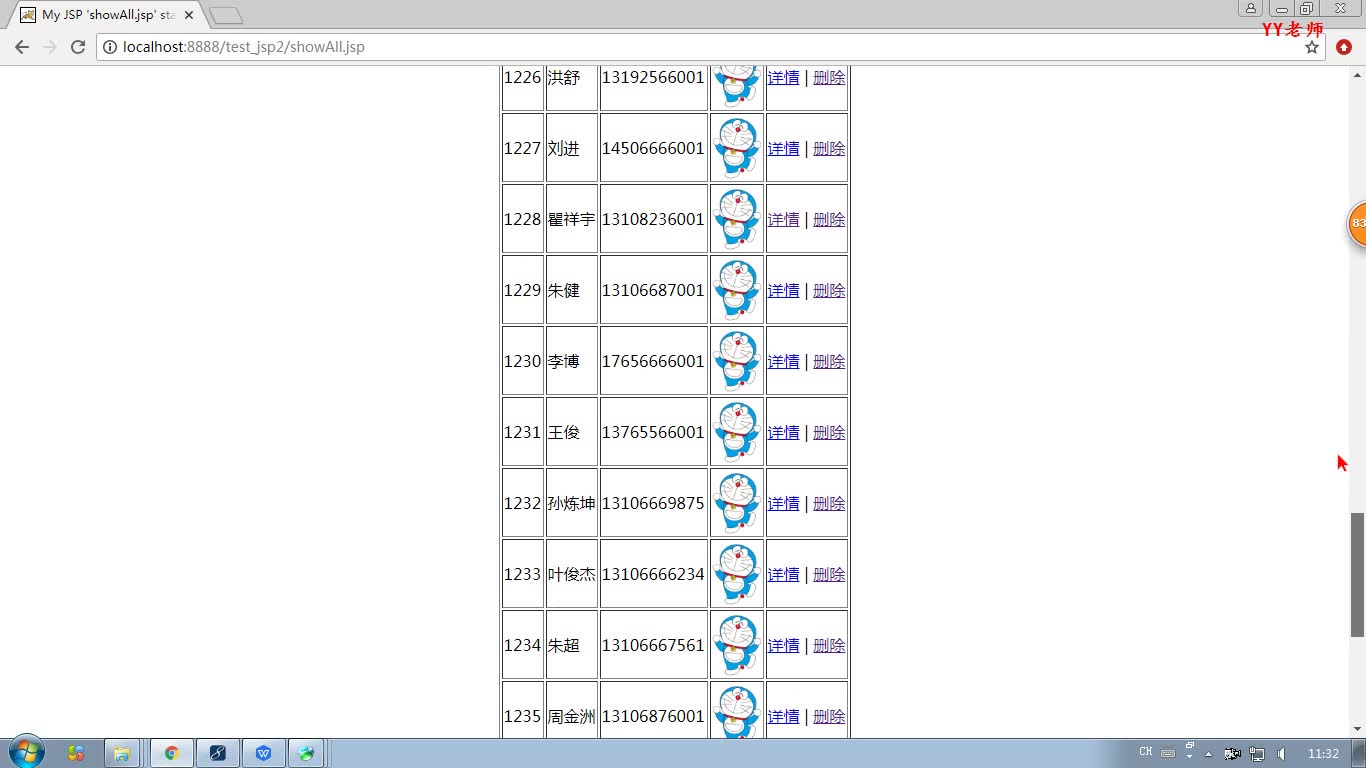Screen dimensions: 1366x768
Task: Switch to Chrome in the taskbar
Action: [x=171, y=753]
